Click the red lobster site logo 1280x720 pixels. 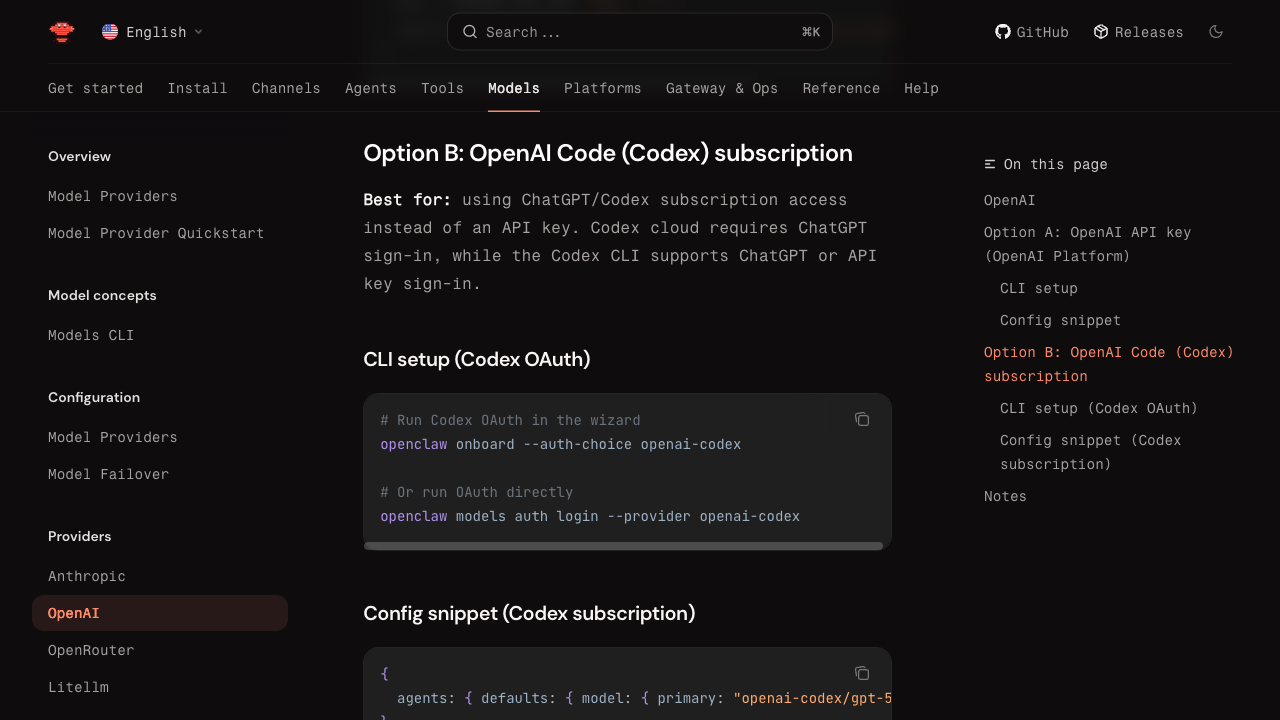point(62,32)
